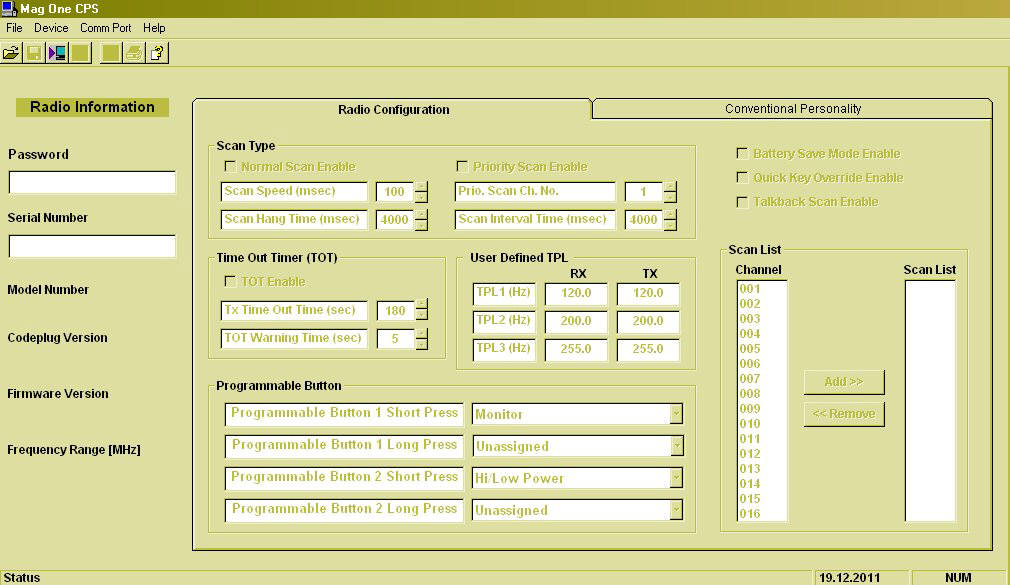Select the Radio Configuration tab
The height and width of the screenshot is (585, 1010).
[393, 109]
